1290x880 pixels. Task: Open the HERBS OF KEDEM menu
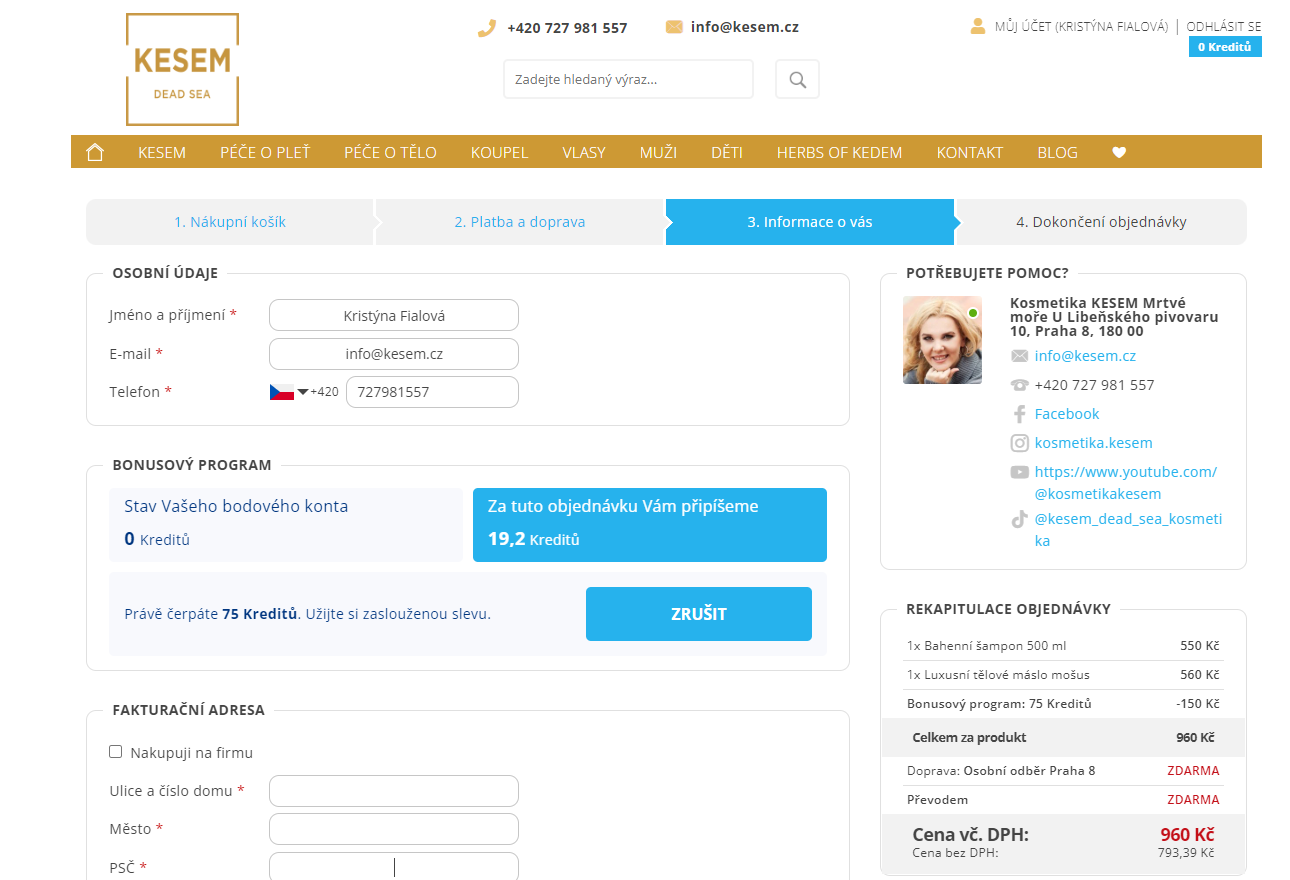click(x=839, y=153)
